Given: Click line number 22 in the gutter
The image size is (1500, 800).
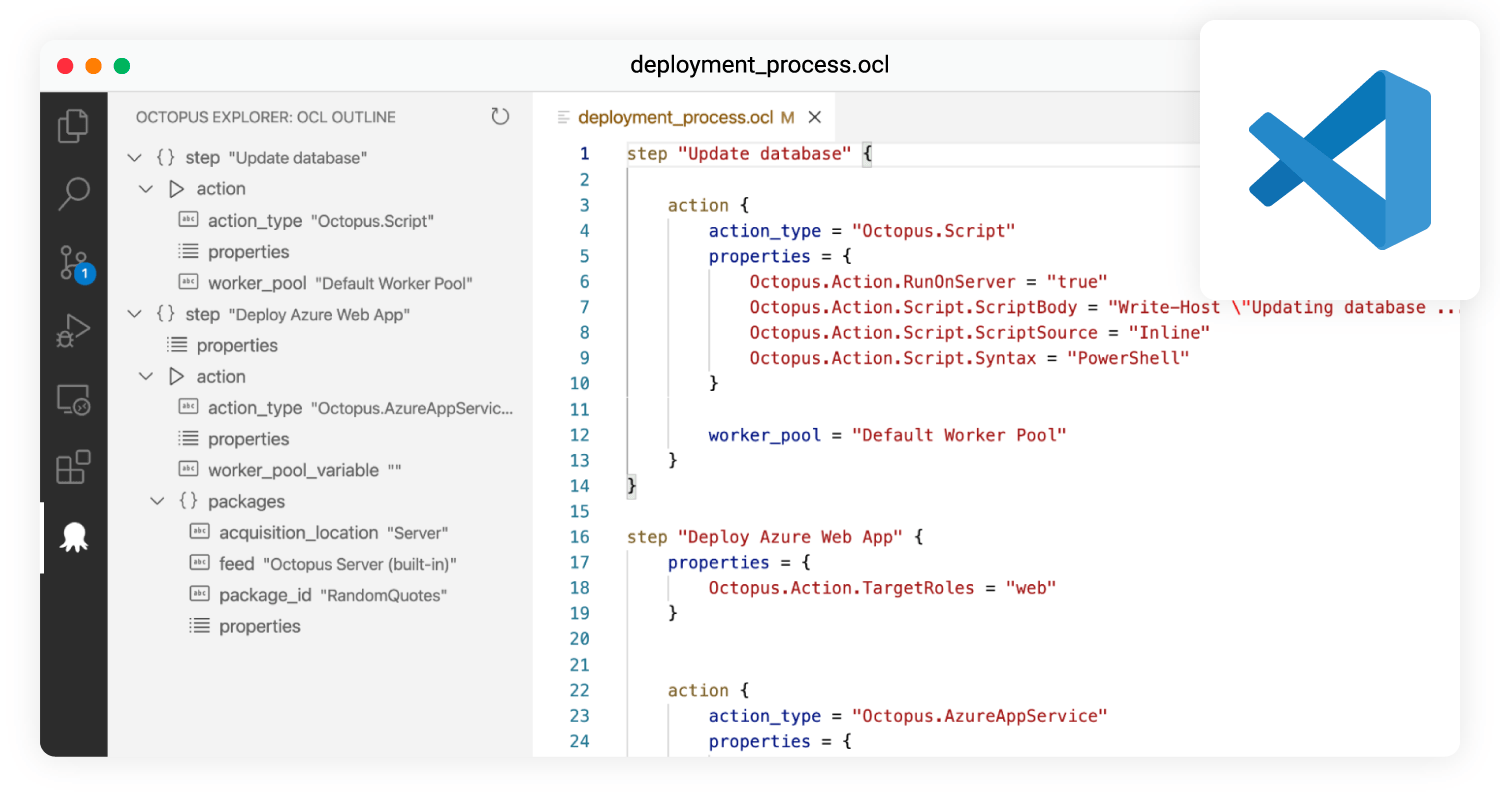Looking at the screenshot, I should [x=580, y=690].
